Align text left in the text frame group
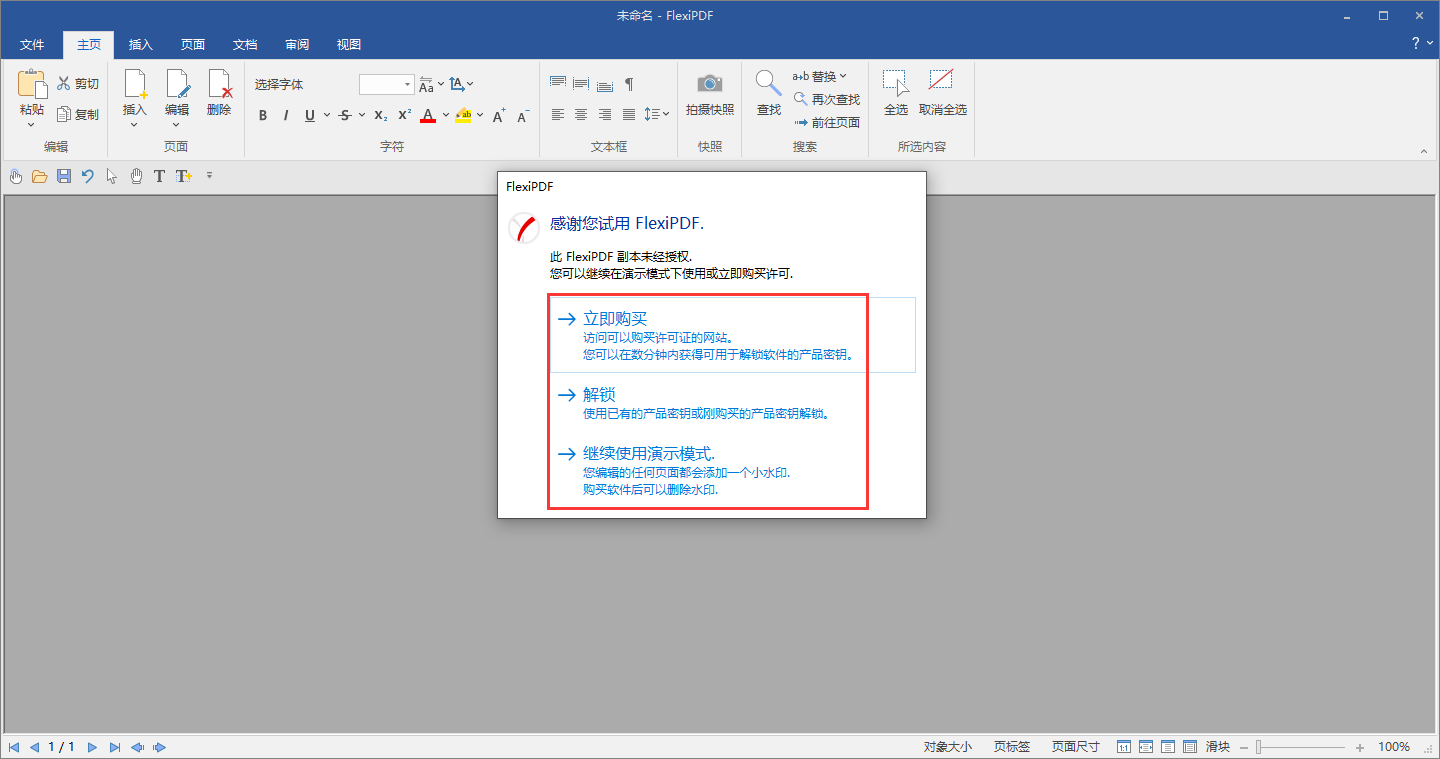This screenshot has width=1440, height=759. [557, 115]
